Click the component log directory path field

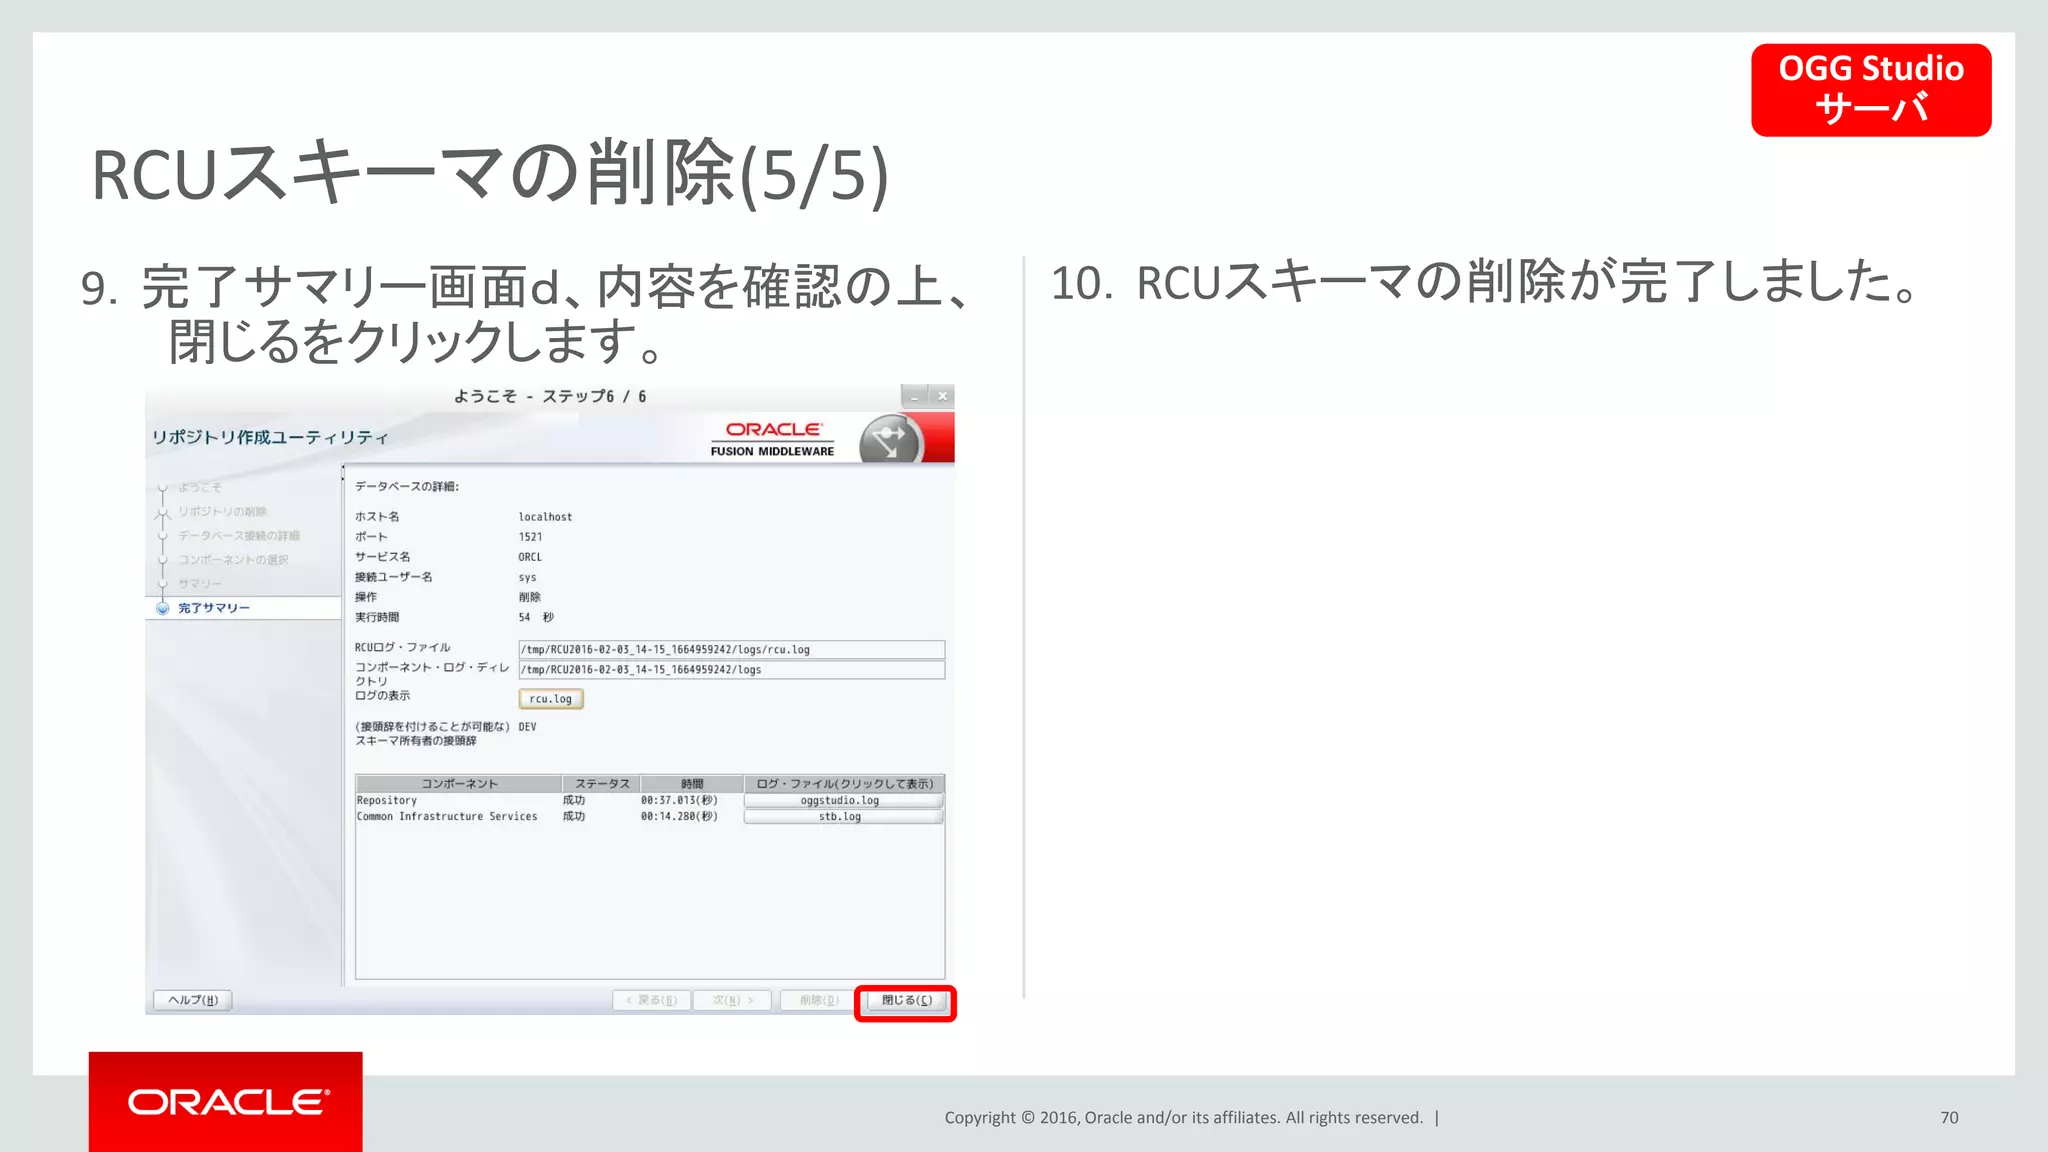click(x=731, y=670)
